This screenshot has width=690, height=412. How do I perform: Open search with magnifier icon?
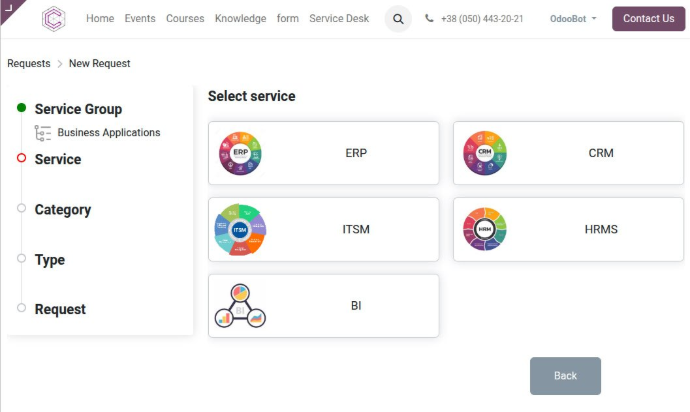(x=398, y=19)
